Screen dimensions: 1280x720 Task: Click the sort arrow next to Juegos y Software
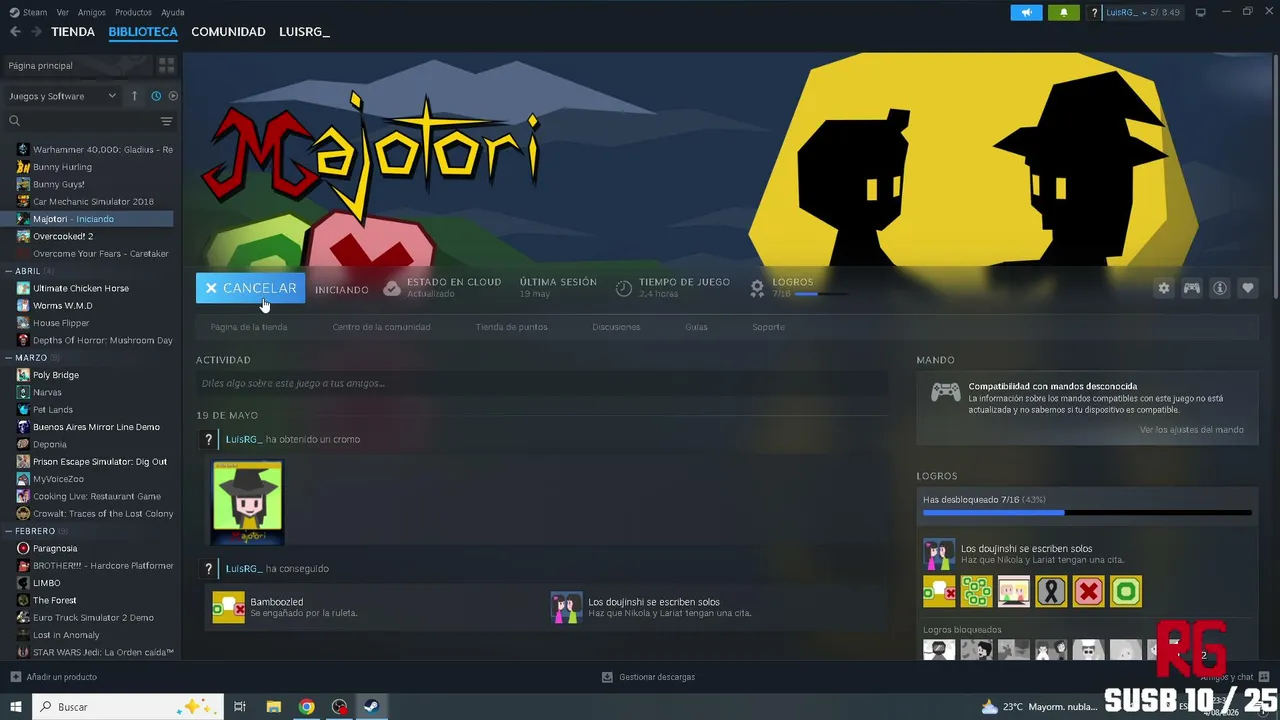click(x=134, y=96)
